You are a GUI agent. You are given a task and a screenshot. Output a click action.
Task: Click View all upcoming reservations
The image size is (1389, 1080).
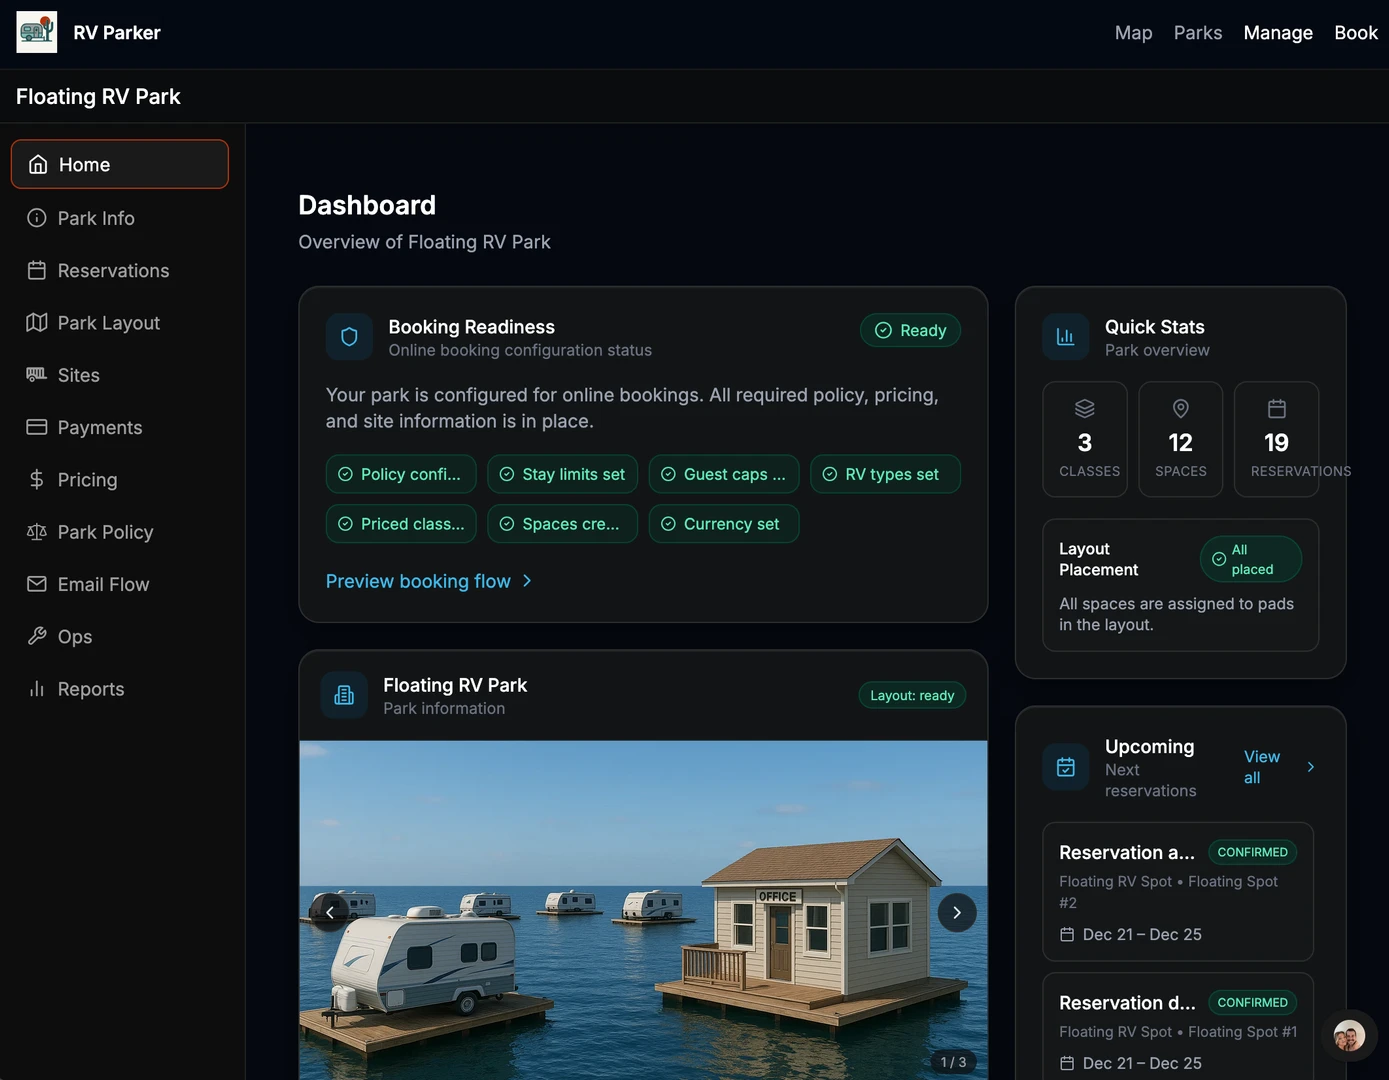point(1261,767)
